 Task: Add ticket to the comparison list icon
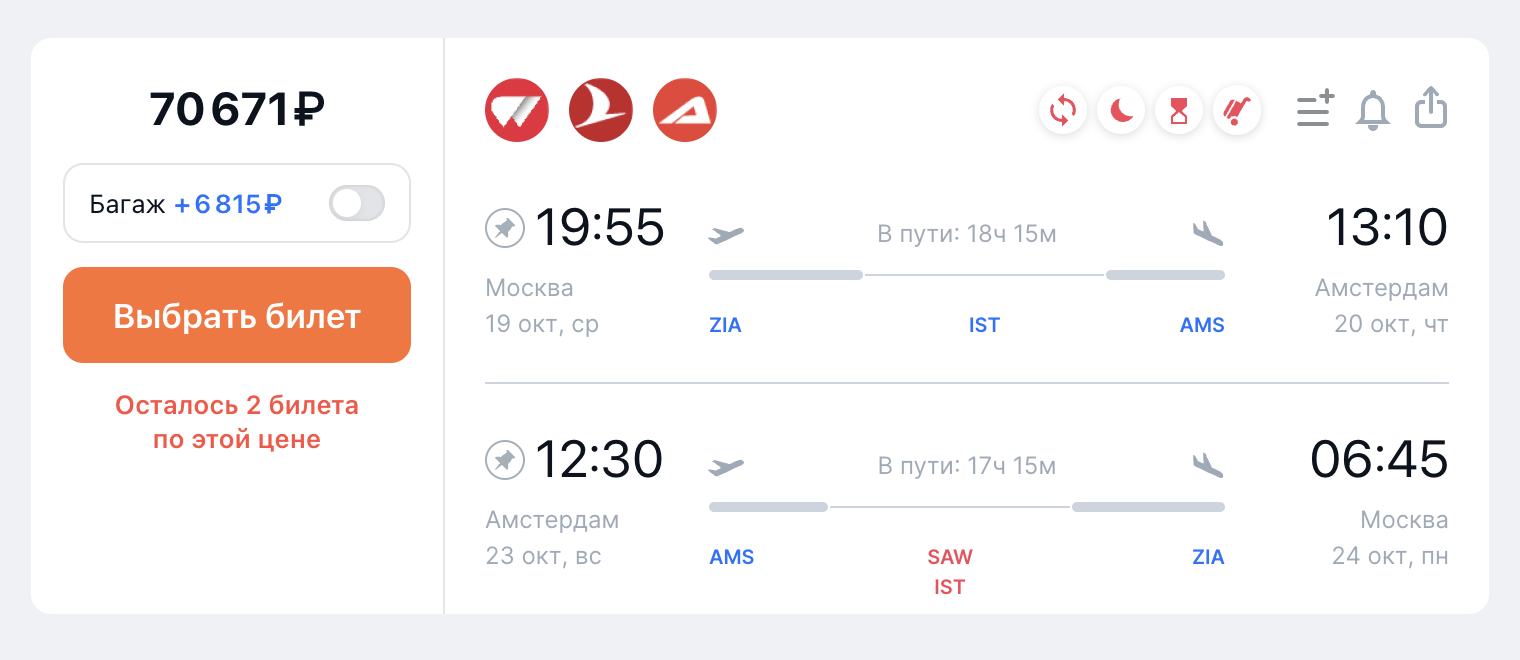tap(1315, 109)
